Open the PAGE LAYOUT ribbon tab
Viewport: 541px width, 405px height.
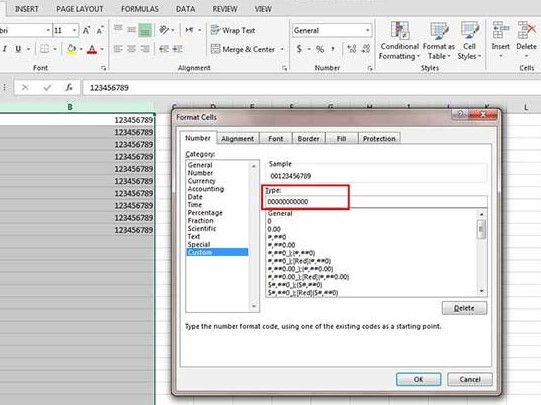(80, 9)
